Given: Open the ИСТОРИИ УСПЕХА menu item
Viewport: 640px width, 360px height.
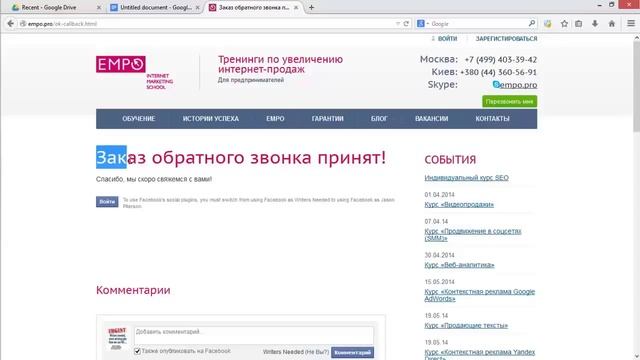Looking at the screenshot, I should 211,119.
